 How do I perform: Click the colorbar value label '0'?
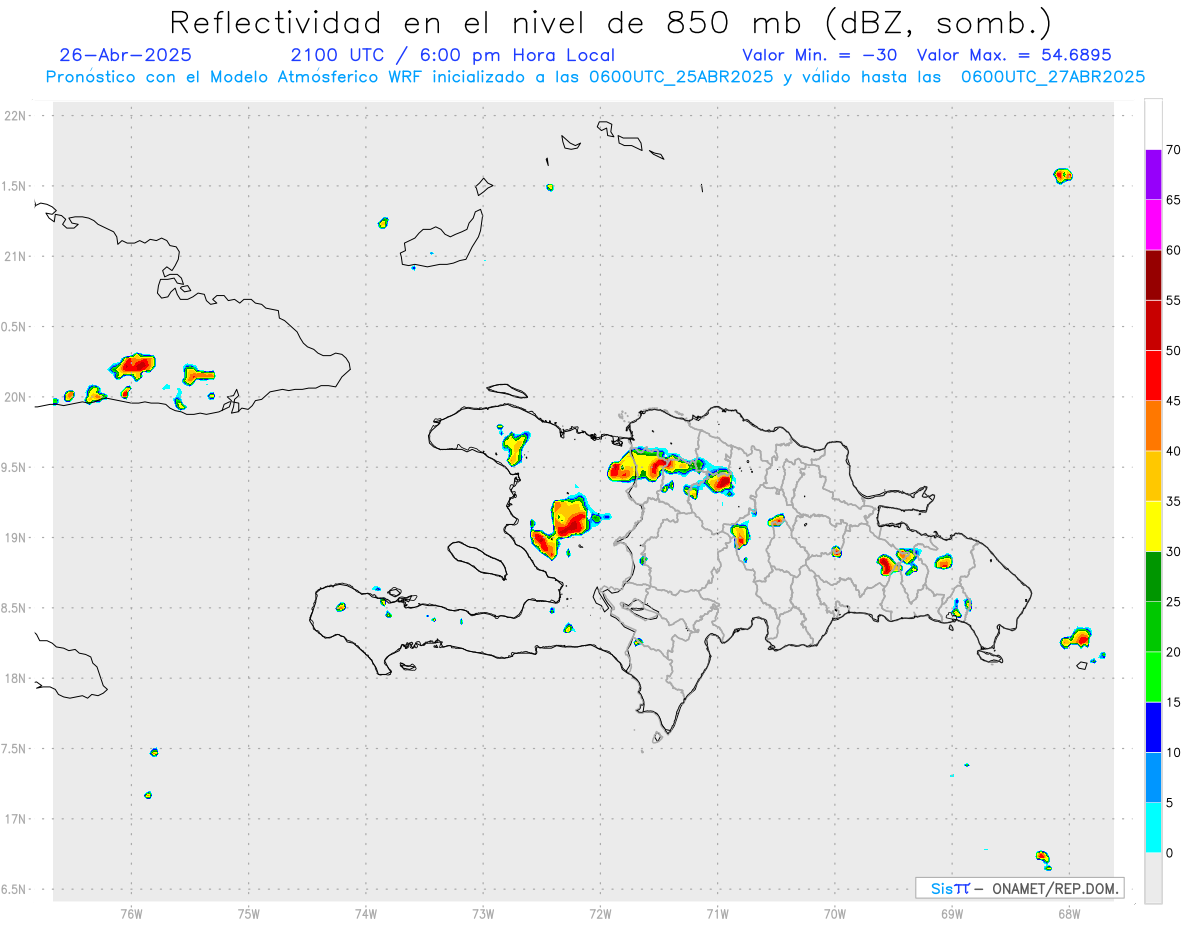point(1170,853)
